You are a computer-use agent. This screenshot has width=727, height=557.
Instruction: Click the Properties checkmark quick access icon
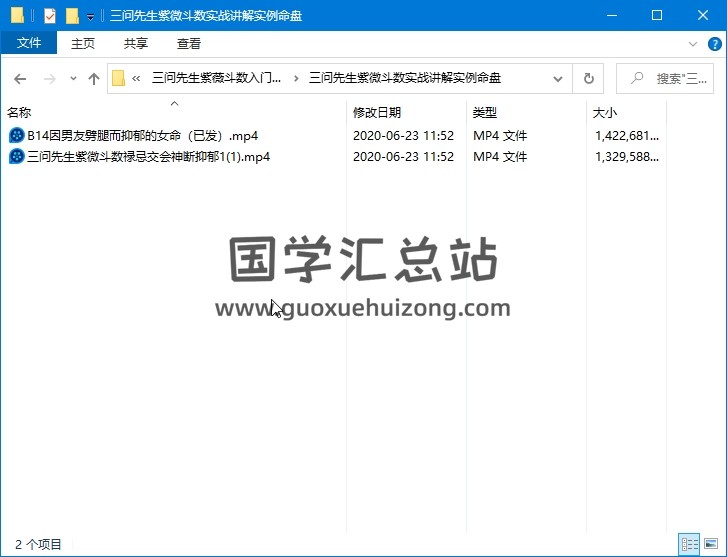[50, 16]
